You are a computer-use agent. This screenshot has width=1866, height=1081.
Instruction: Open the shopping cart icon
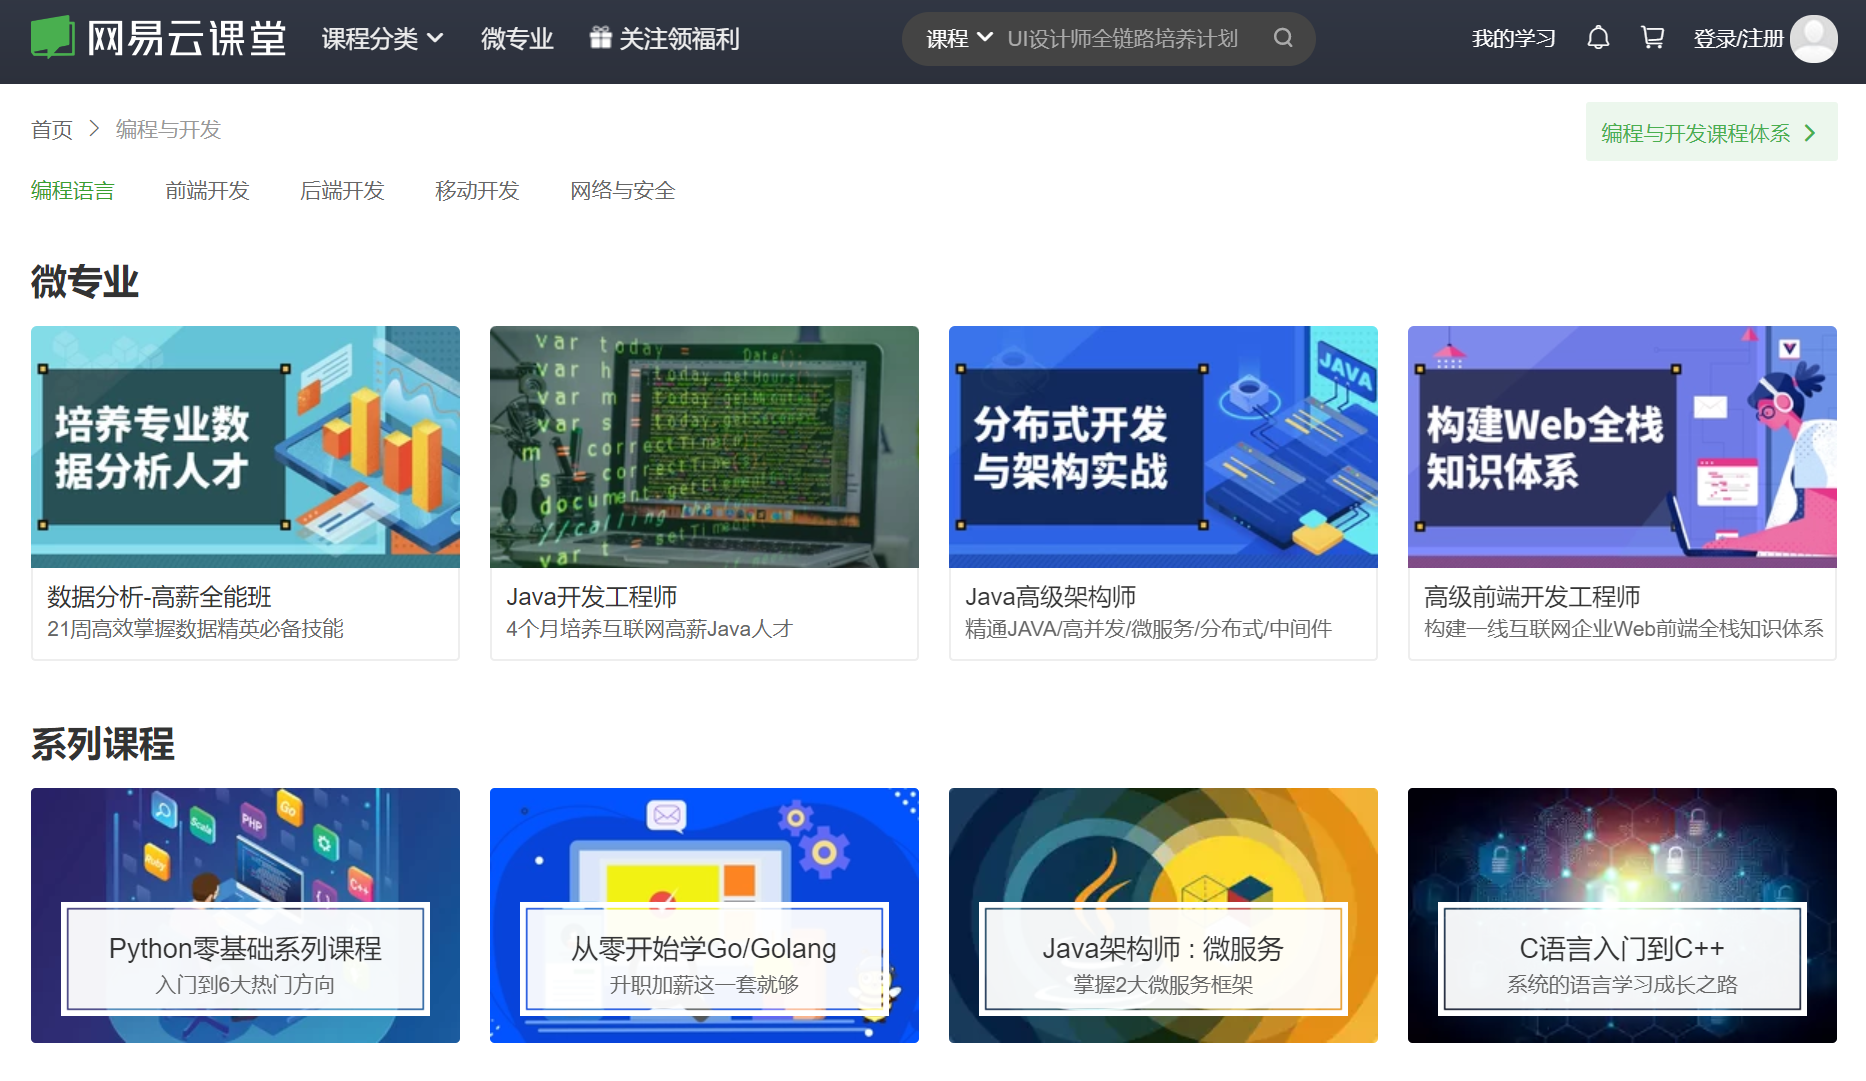[1652, 38]
